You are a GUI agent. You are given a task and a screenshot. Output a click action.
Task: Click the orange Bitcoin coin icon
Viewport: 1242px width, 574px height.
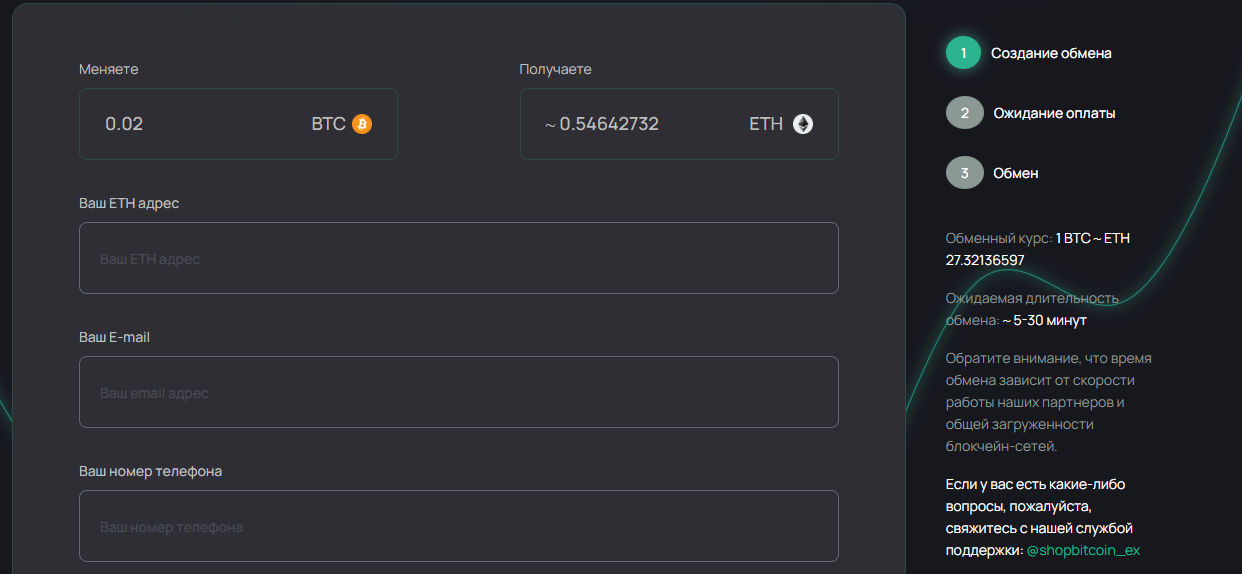click(x=361, y=124)
